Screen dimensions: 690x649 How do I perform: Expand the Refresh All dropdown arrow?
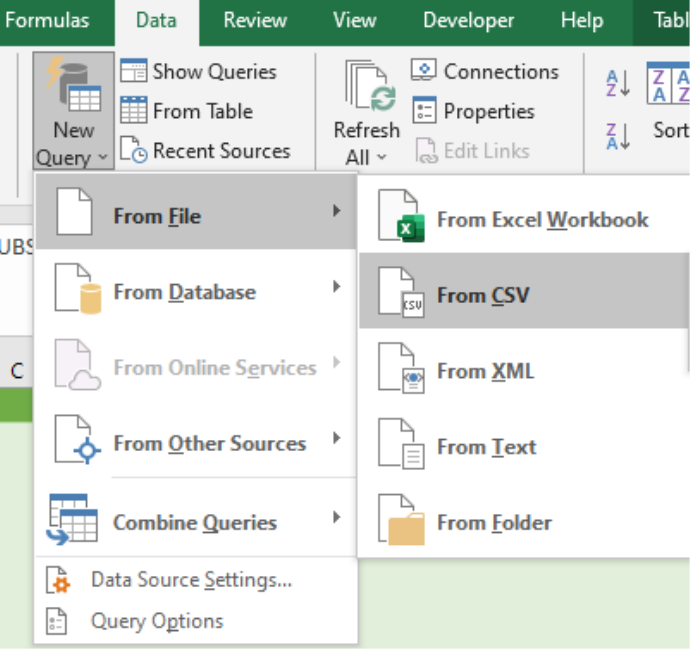382,157
